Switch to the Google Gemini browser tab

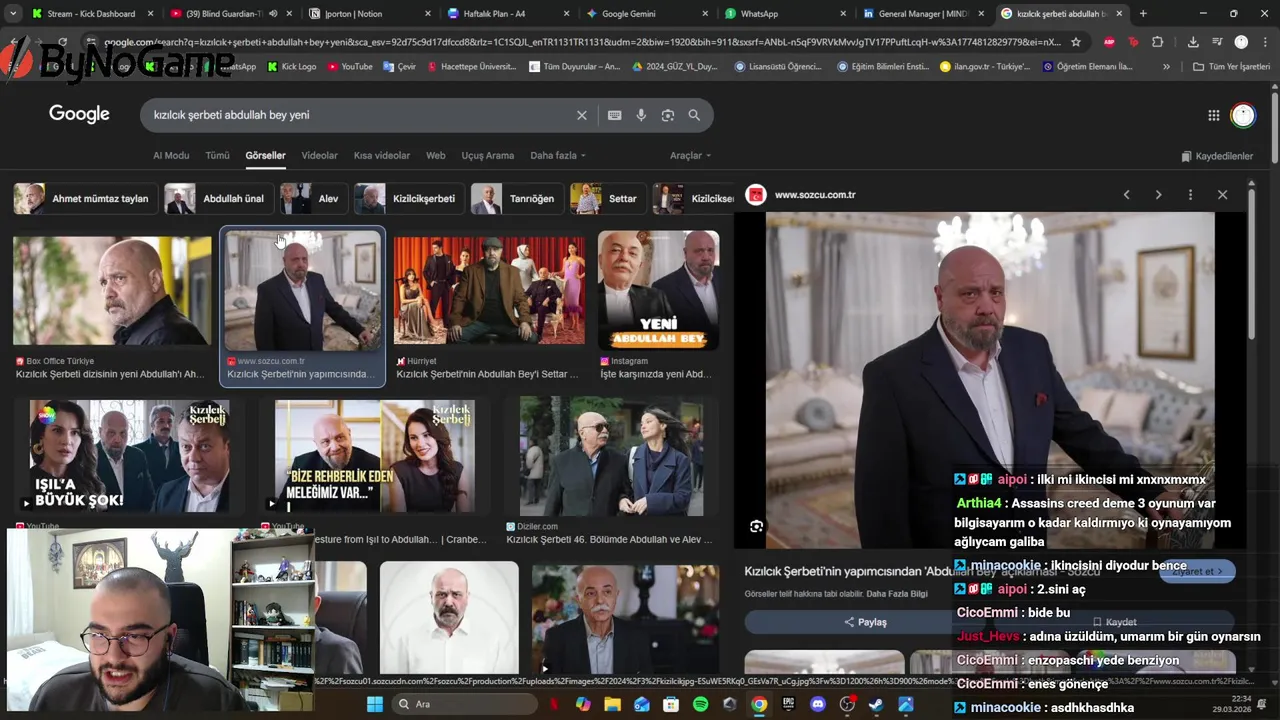point(646,14)
